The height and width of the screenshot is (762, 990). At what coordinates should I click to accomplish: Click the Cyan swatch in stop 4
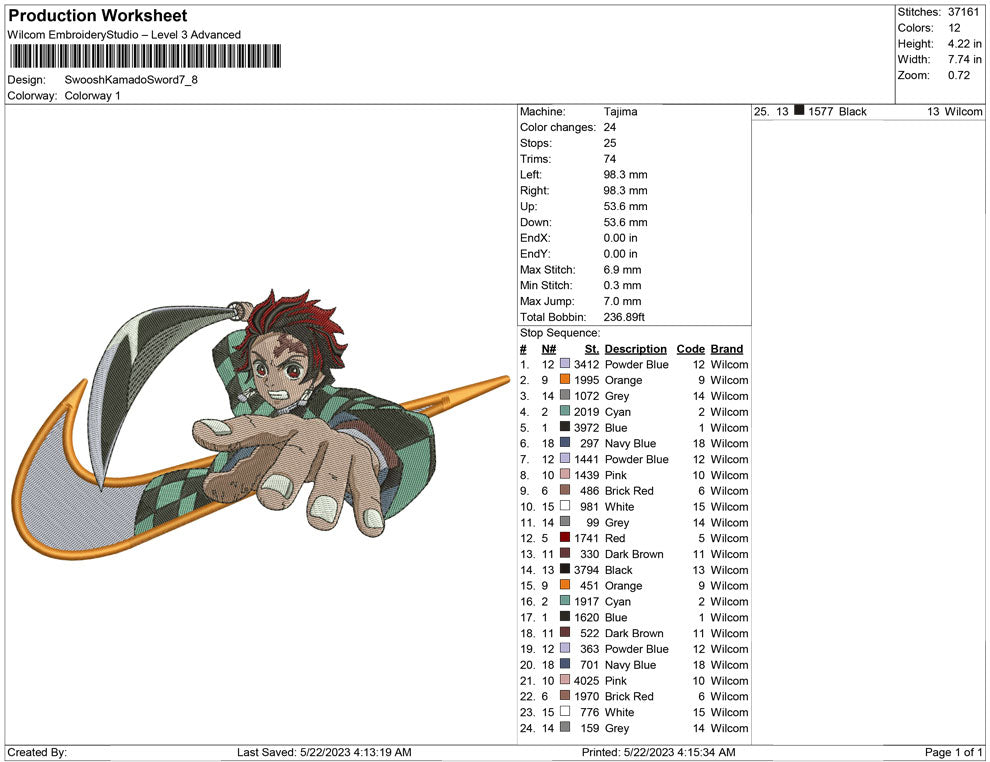tap(565, 411)
